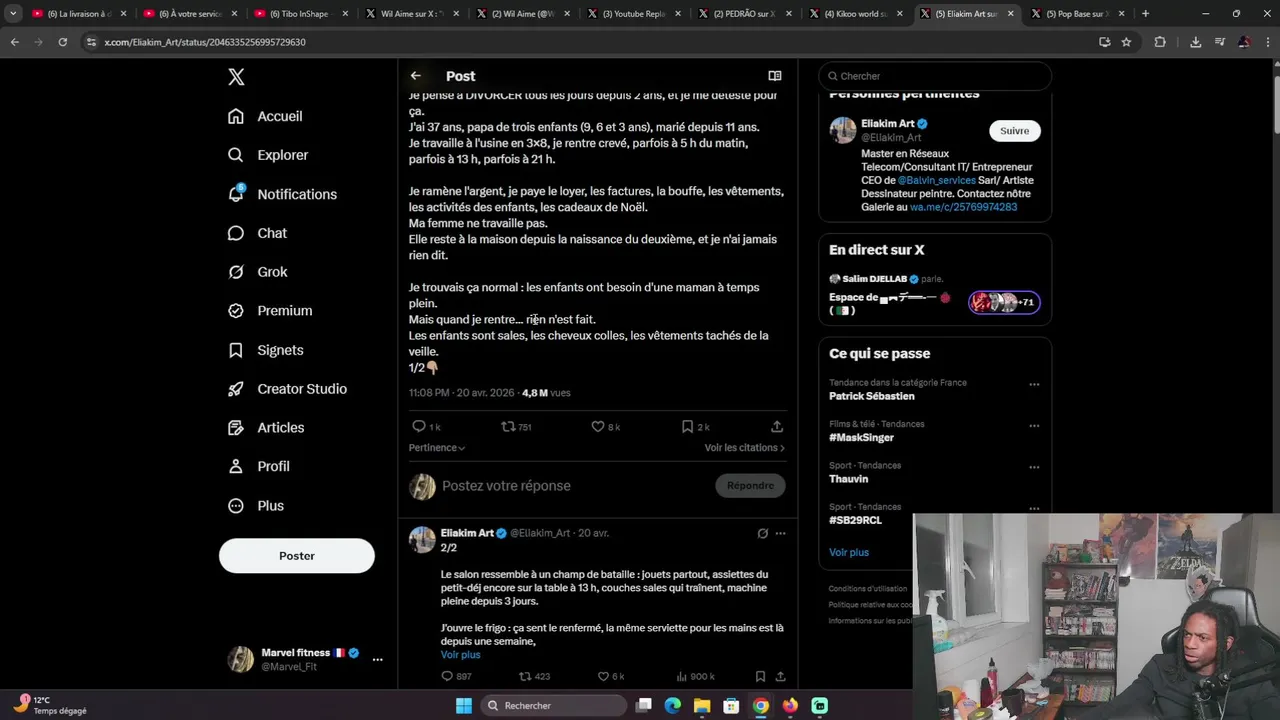
Task: Open more options for Thauvin trend
Action: click(x=1034, y=467)
